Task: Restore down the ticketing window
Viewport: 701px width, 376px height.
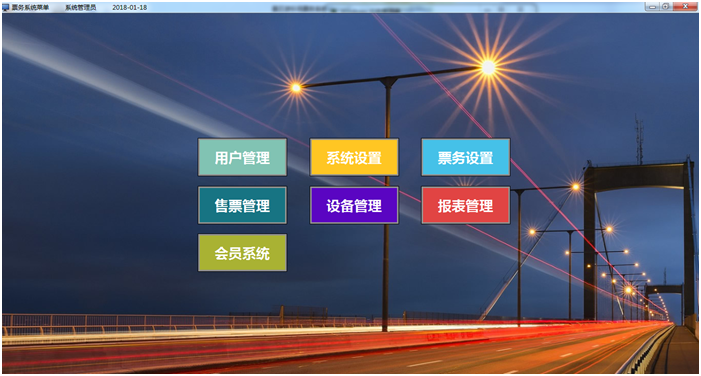Action: click(x=666, y=7)
